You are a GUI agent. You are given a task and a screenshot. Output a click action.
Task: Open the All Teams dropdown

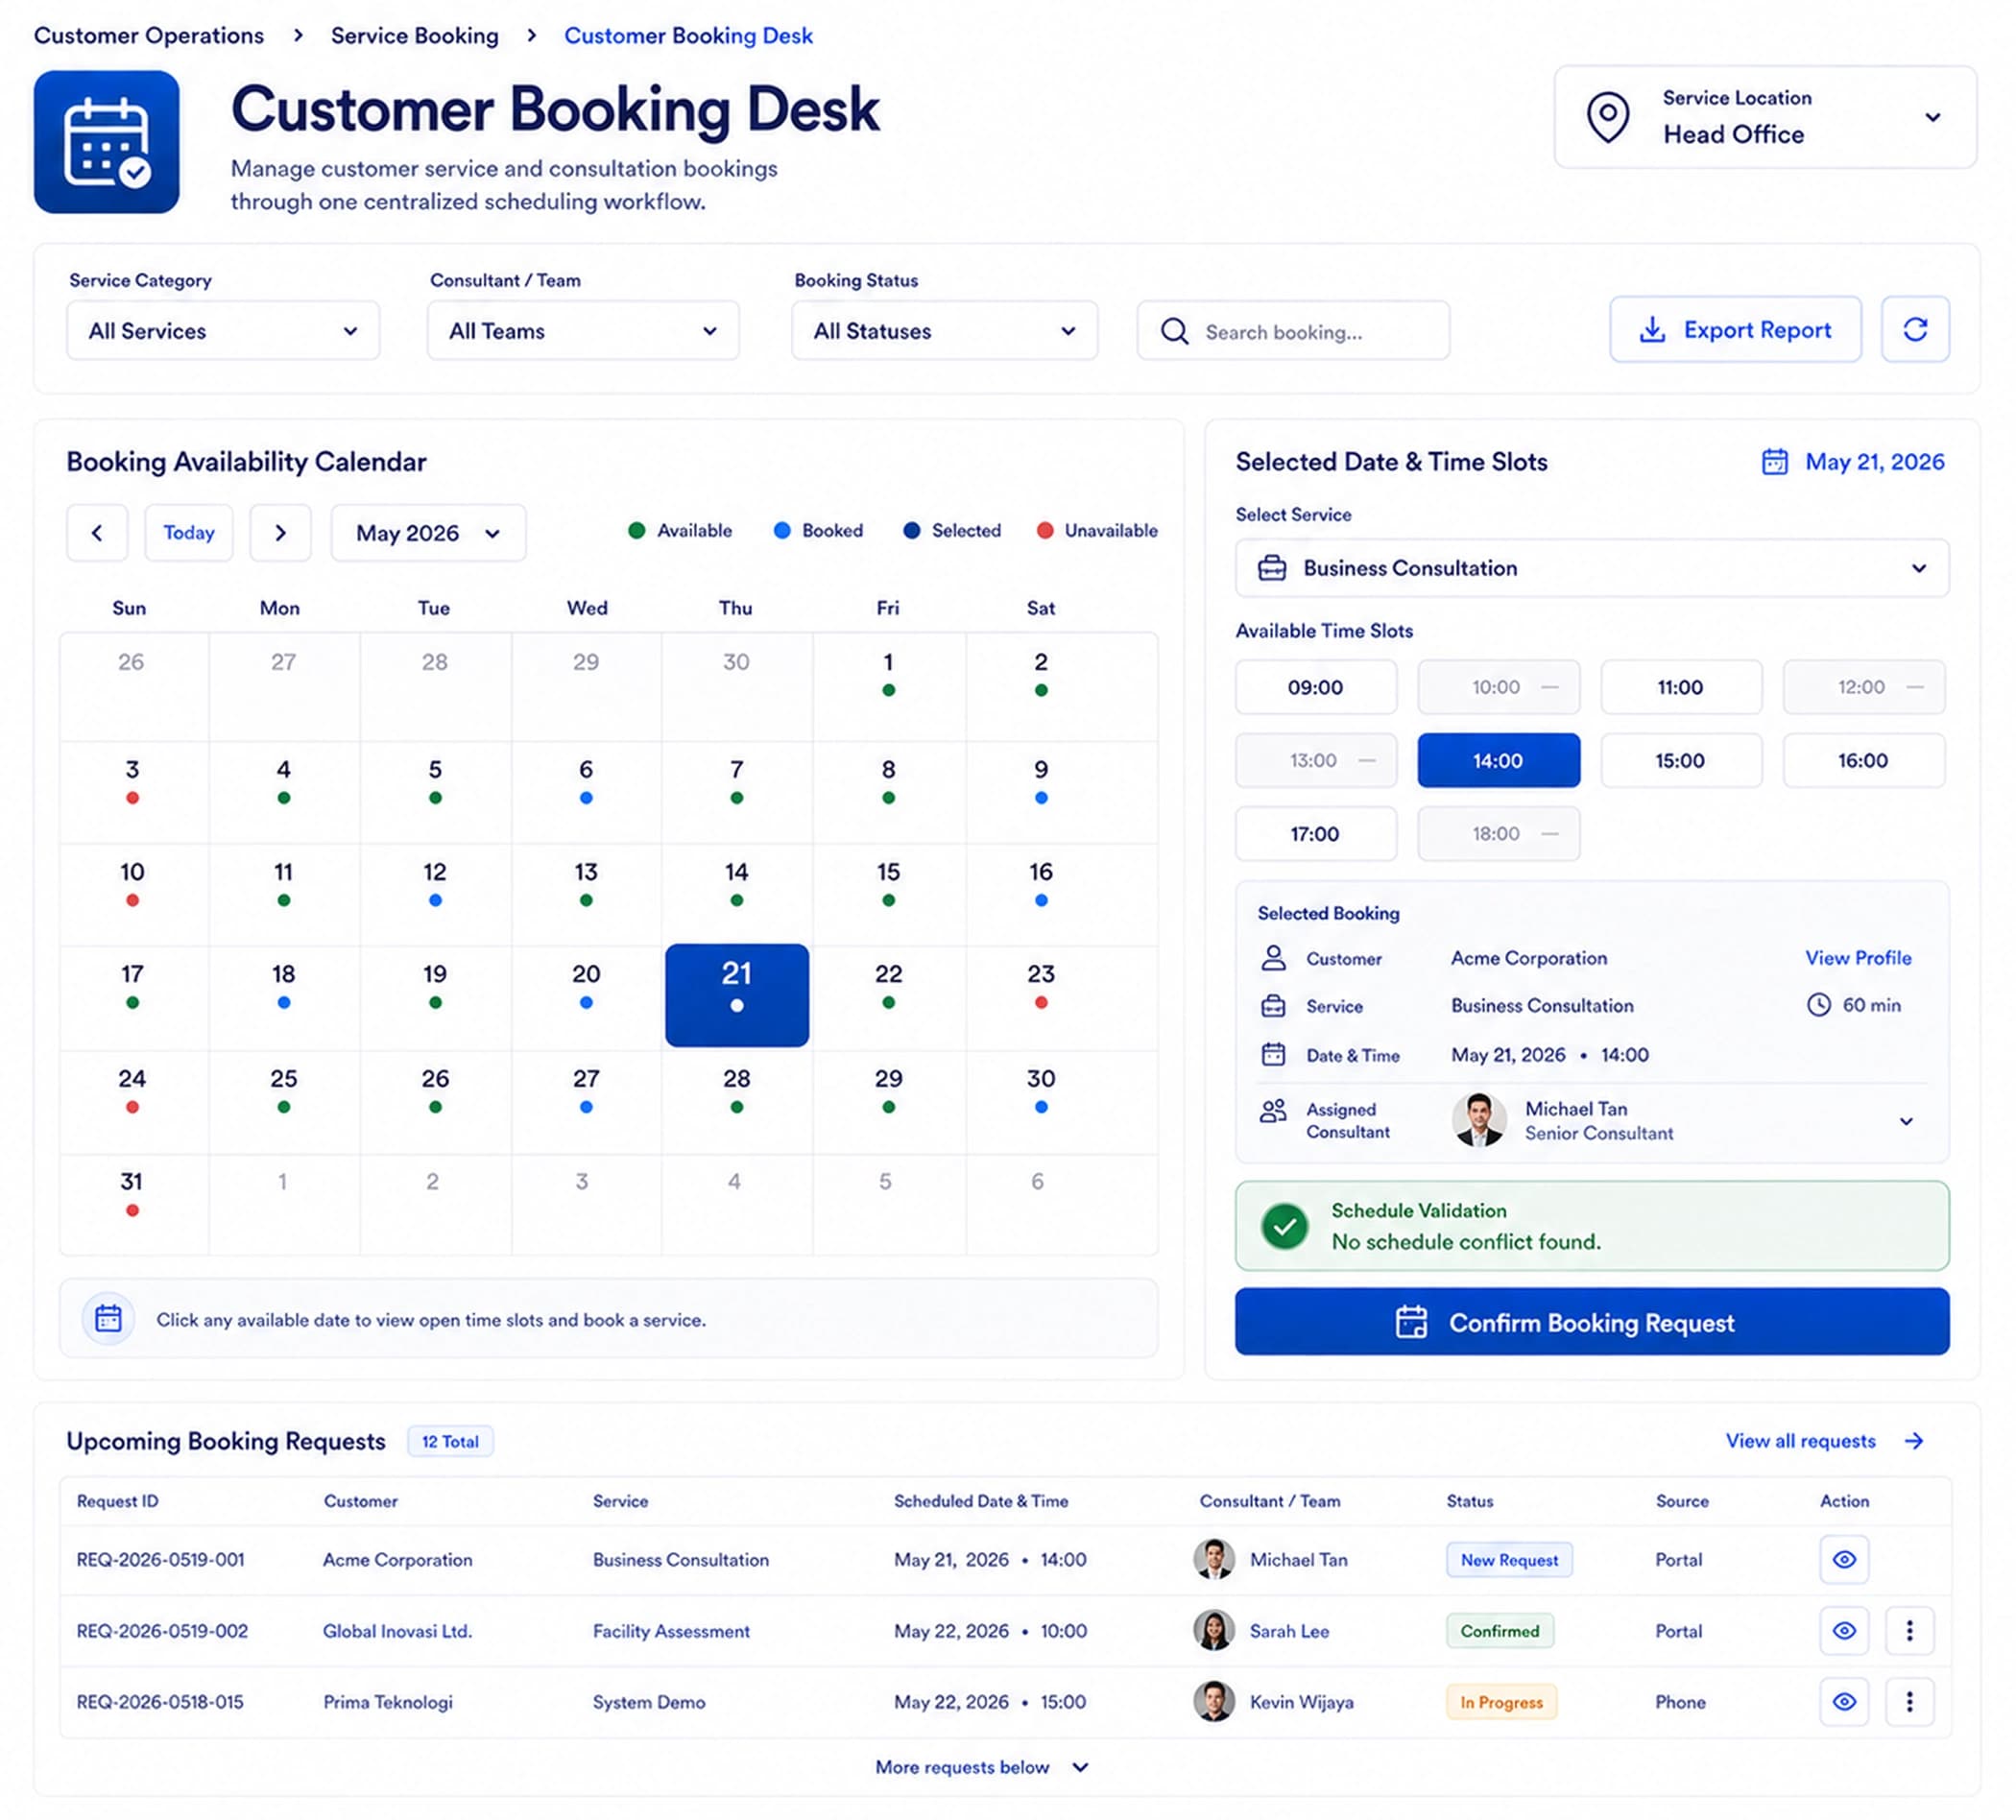coord(583,331)
